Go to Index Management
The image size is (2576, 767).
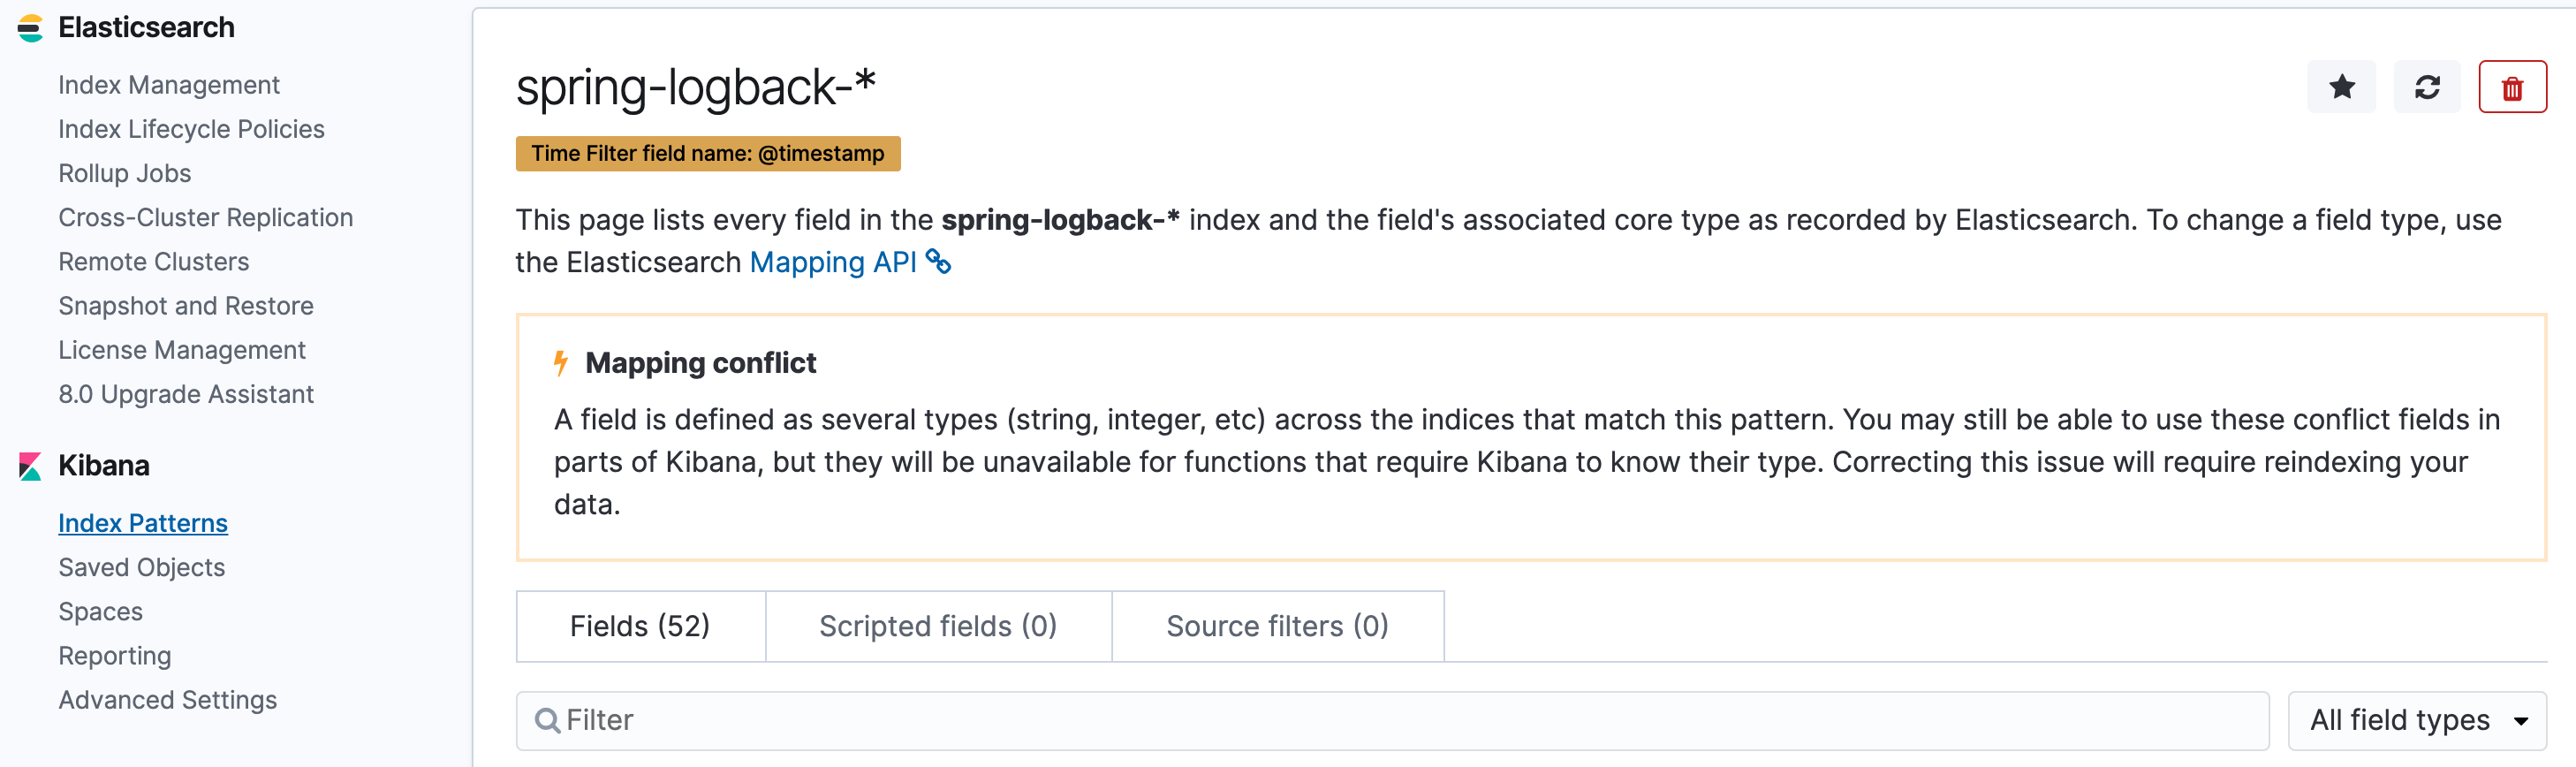coord(168,85)
